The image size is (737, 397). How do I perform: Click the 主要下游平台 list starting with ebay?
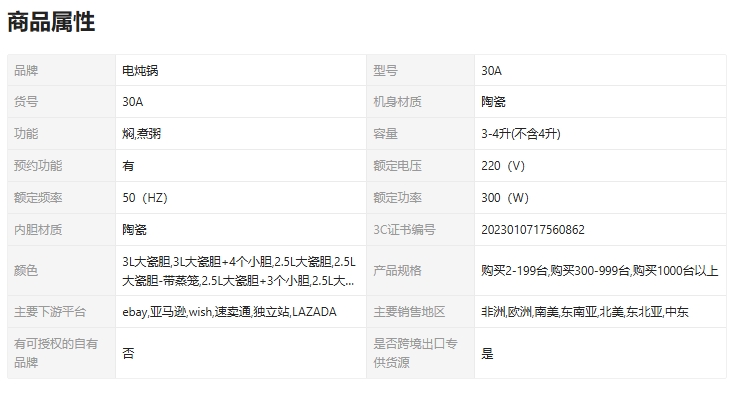coord(229,311)
